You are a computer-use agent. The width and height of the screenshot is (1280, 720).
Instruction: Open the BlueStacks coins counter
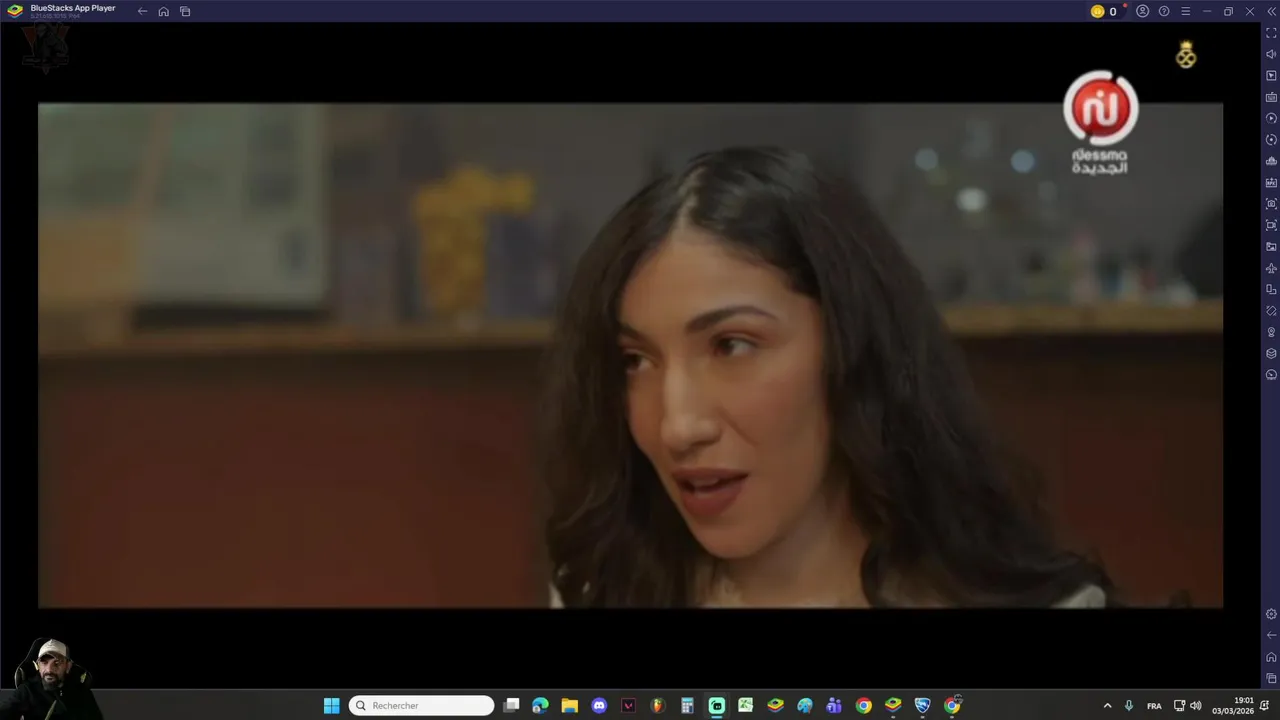1104,11
